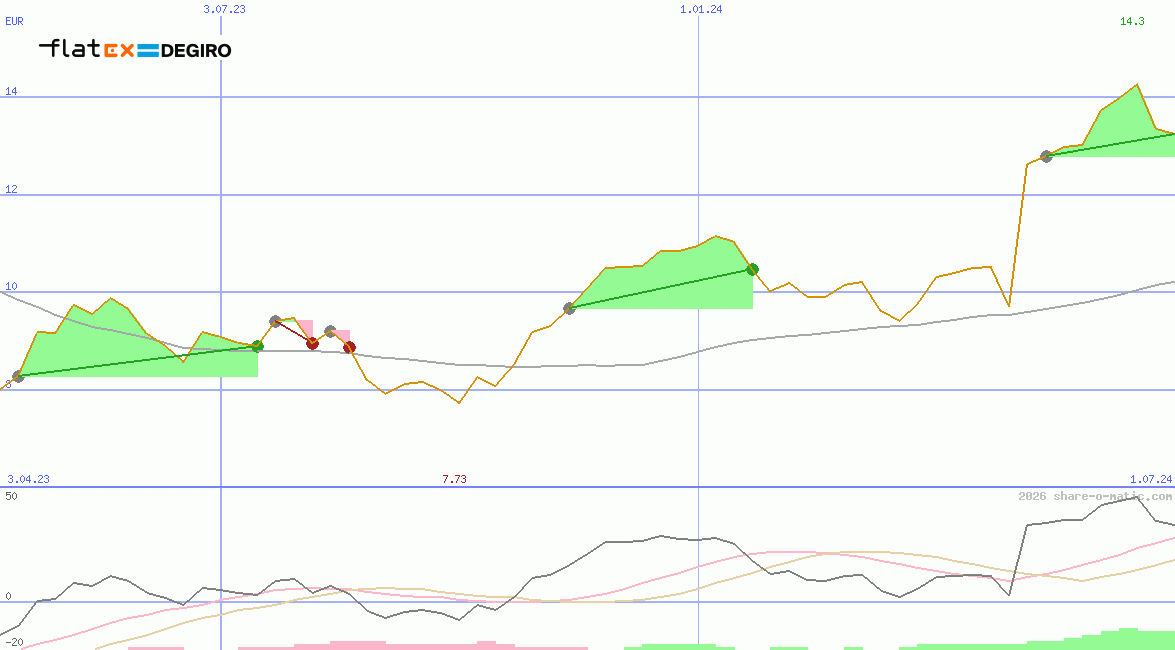Select gray entry marker of the last green trade
The width and height of the screenshot is (1175, 650).
[1046, 156]
